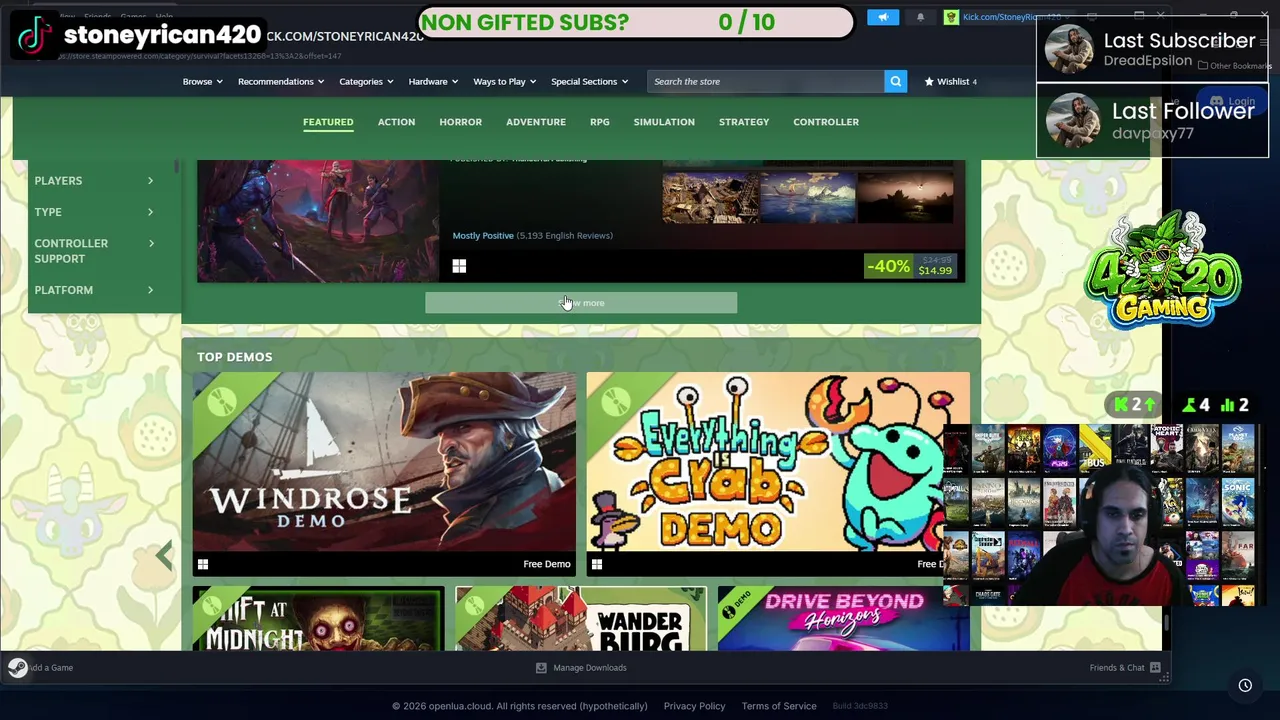Click the Top Demos carousel left arrow
The image size is (1280, 720).
pos(164,556)
